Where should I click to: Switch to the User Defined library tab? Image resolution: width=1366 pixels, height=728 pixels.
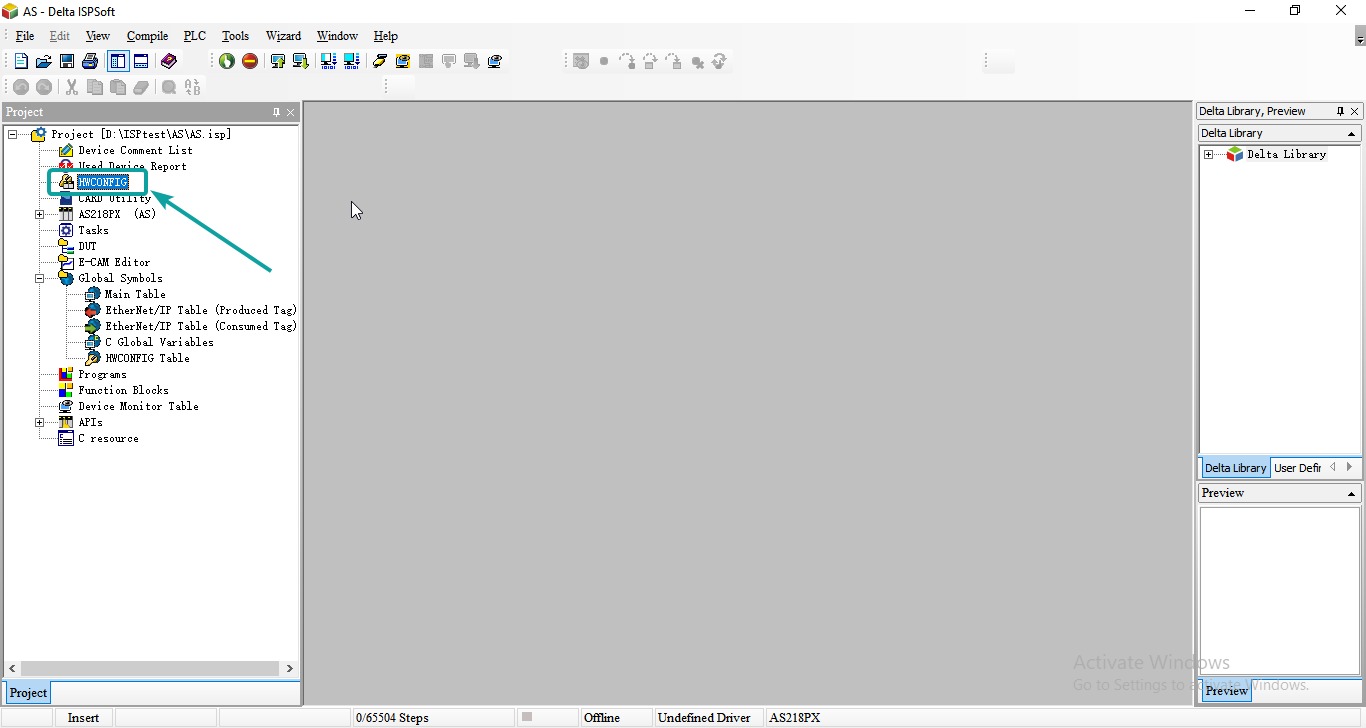1297,468
